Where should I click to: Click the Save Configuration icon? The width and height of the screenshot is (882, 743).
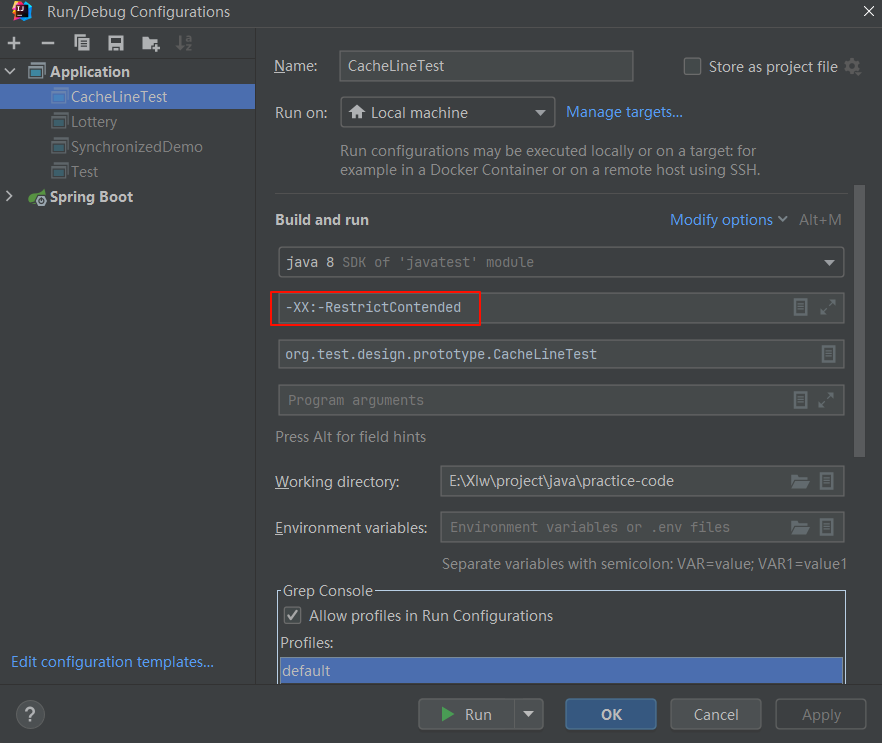coord(116,43)
